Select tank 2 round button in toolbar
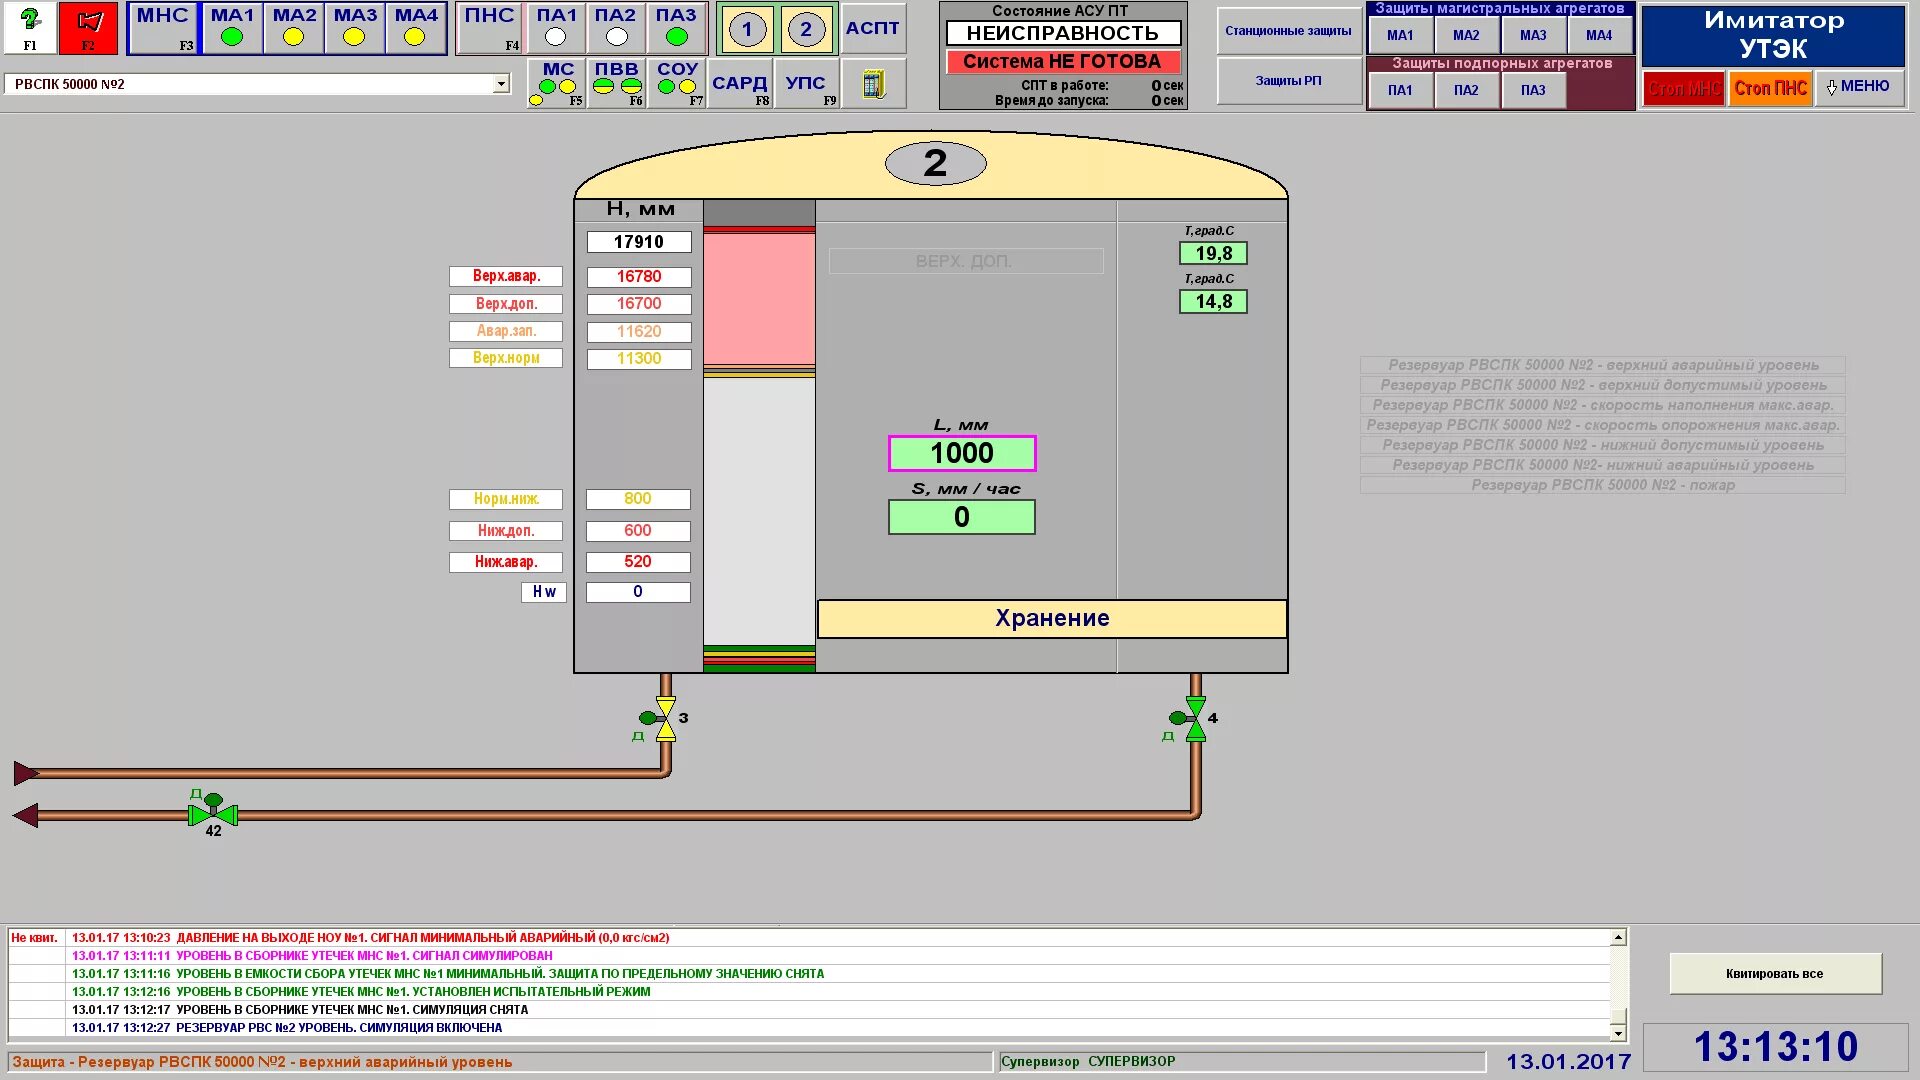 [x=806, y=29]
